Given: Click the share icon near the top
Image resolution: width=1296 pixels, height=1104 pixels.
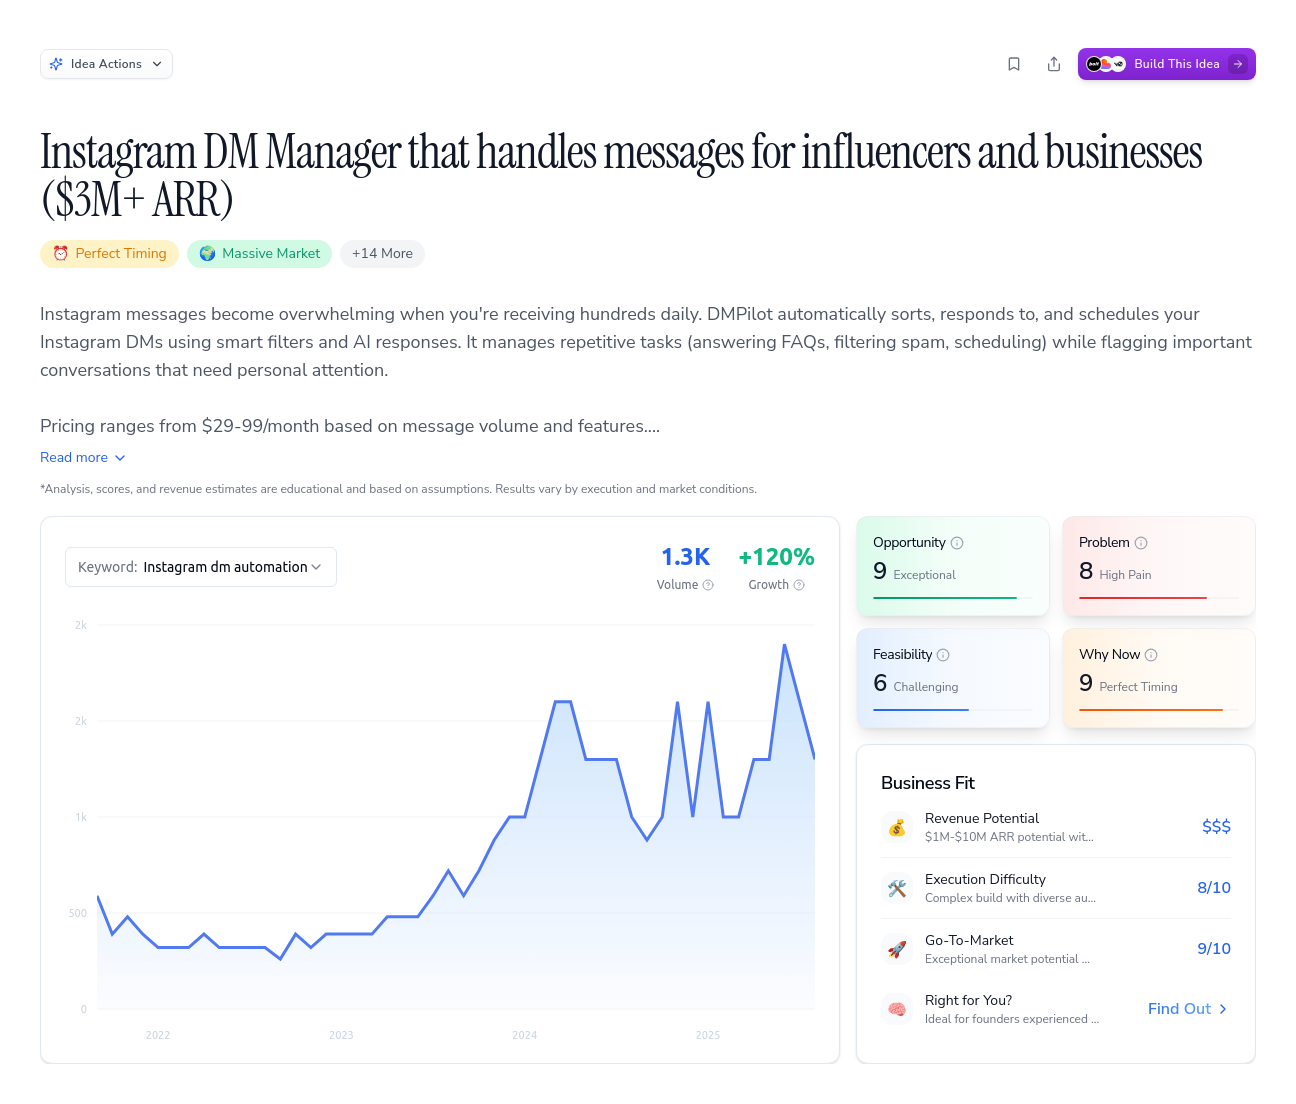Looking at the screenshot, I should pos(1054,64).
